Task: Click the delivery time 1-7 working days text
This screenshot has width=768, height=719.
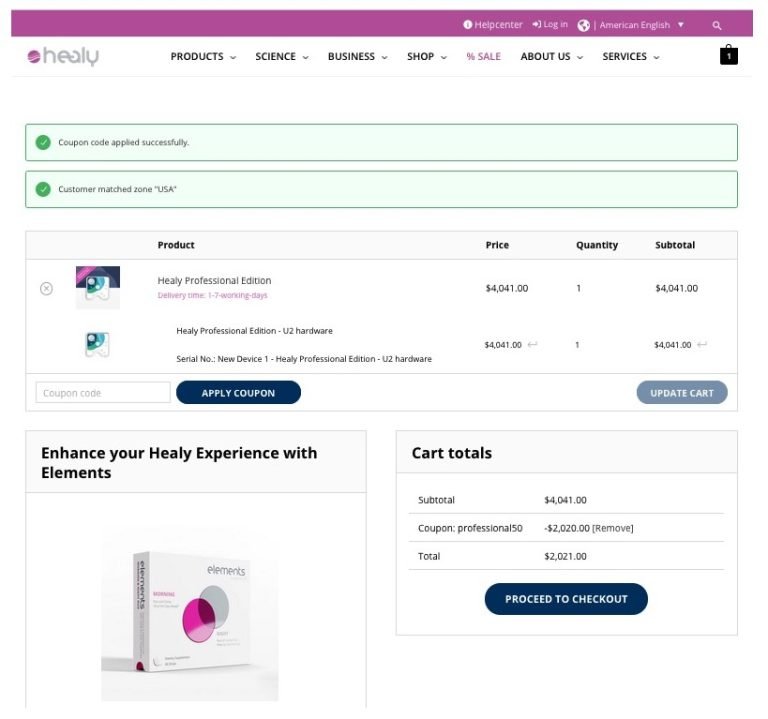Action: point(213,295)
